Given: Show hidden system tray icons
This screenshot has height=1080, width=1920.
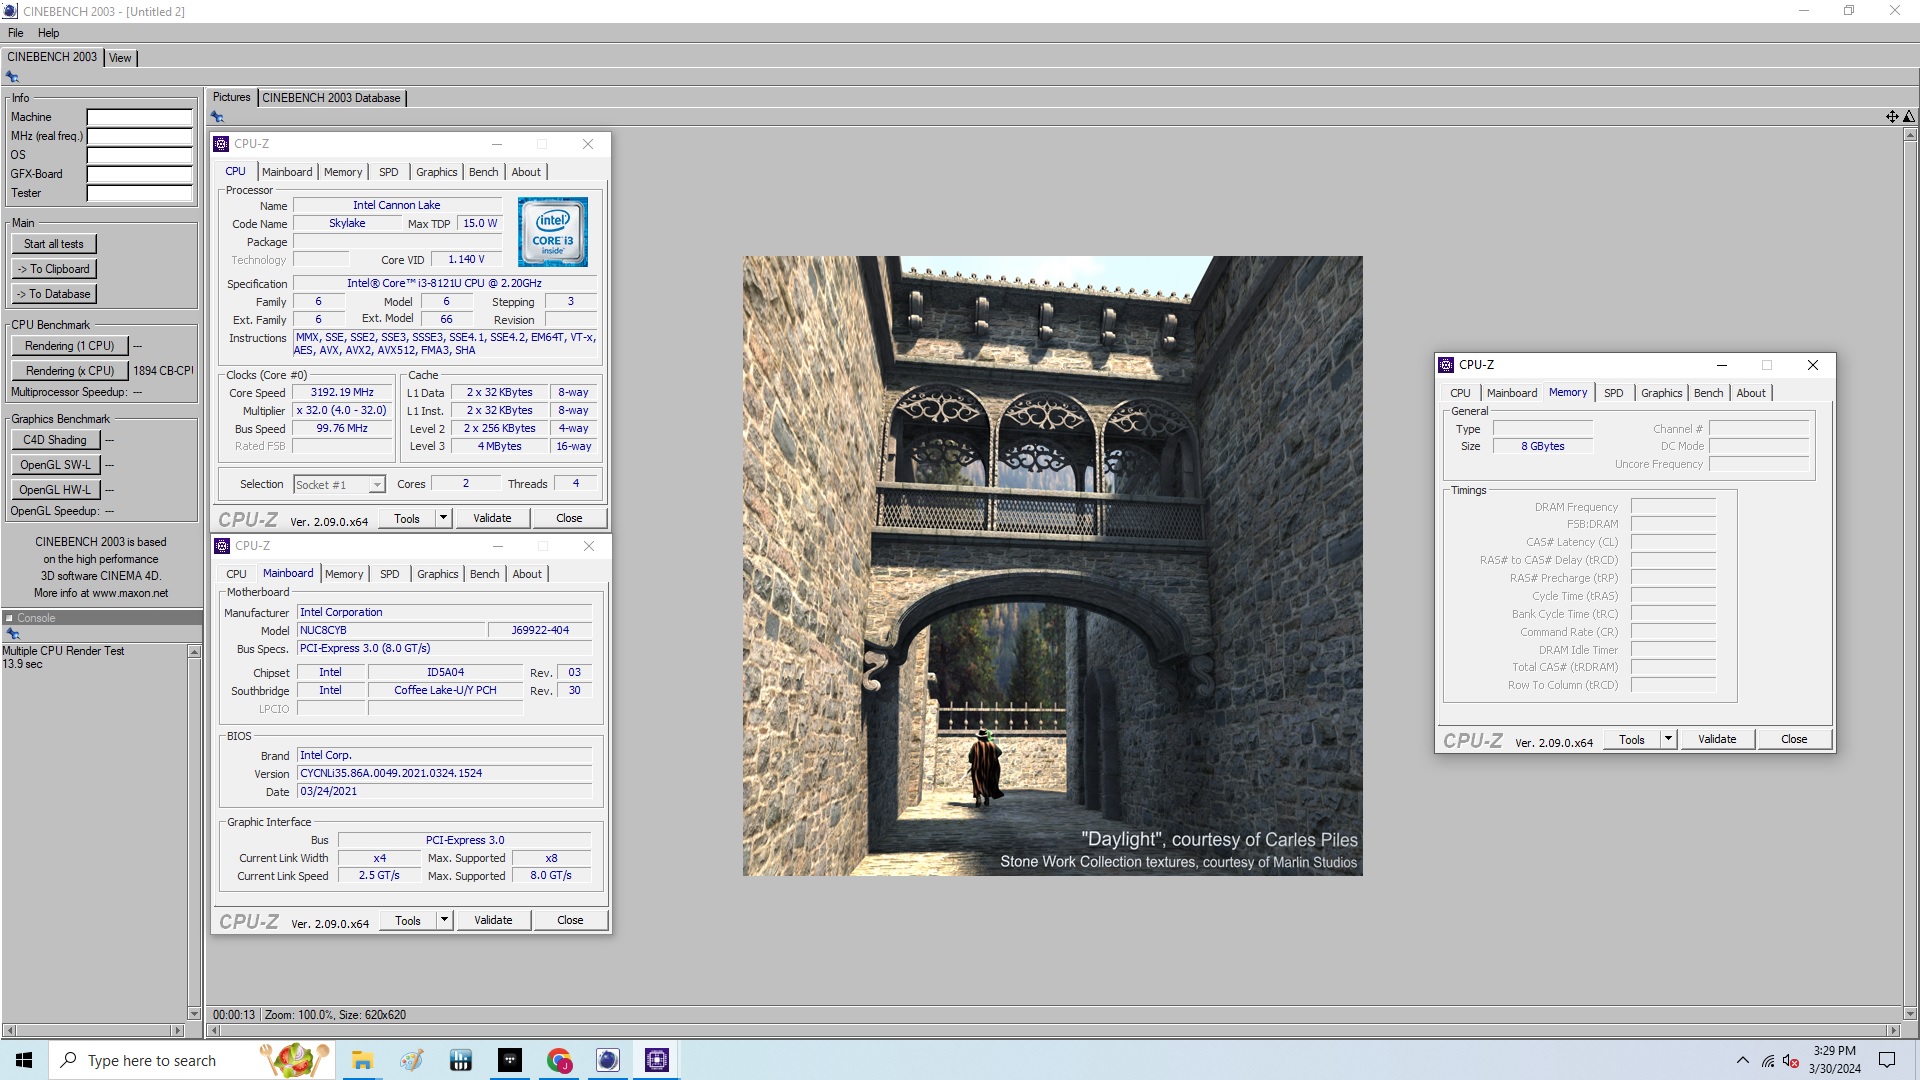Looking at the screenshot, I should click(1743, 1060).
